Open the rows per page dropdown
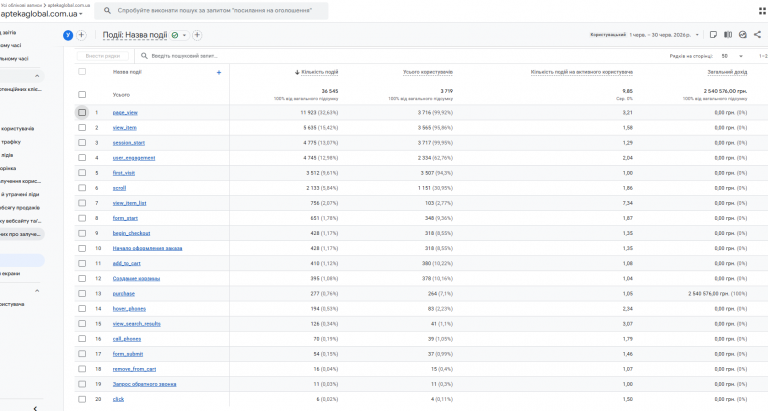The image size is (768, 411). tap(732, 56)
